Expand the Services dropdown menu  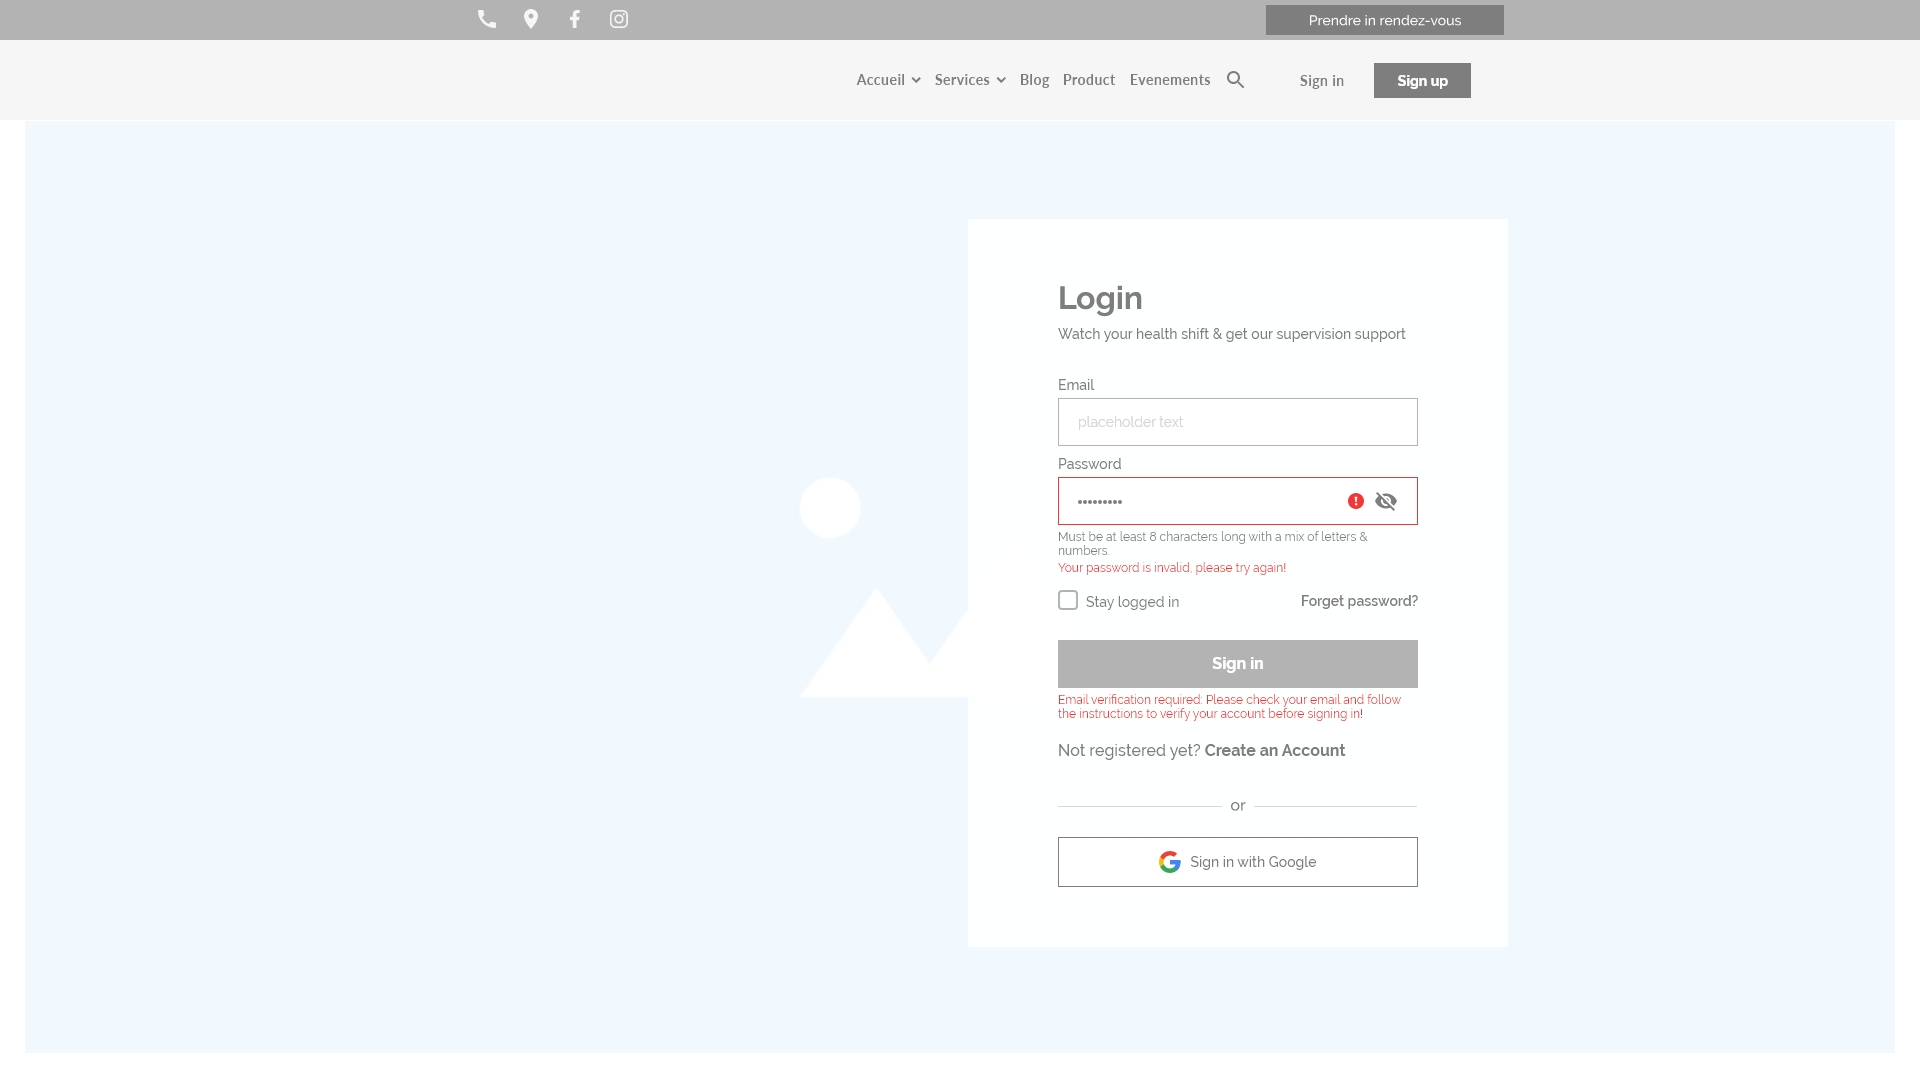[970, 80]
